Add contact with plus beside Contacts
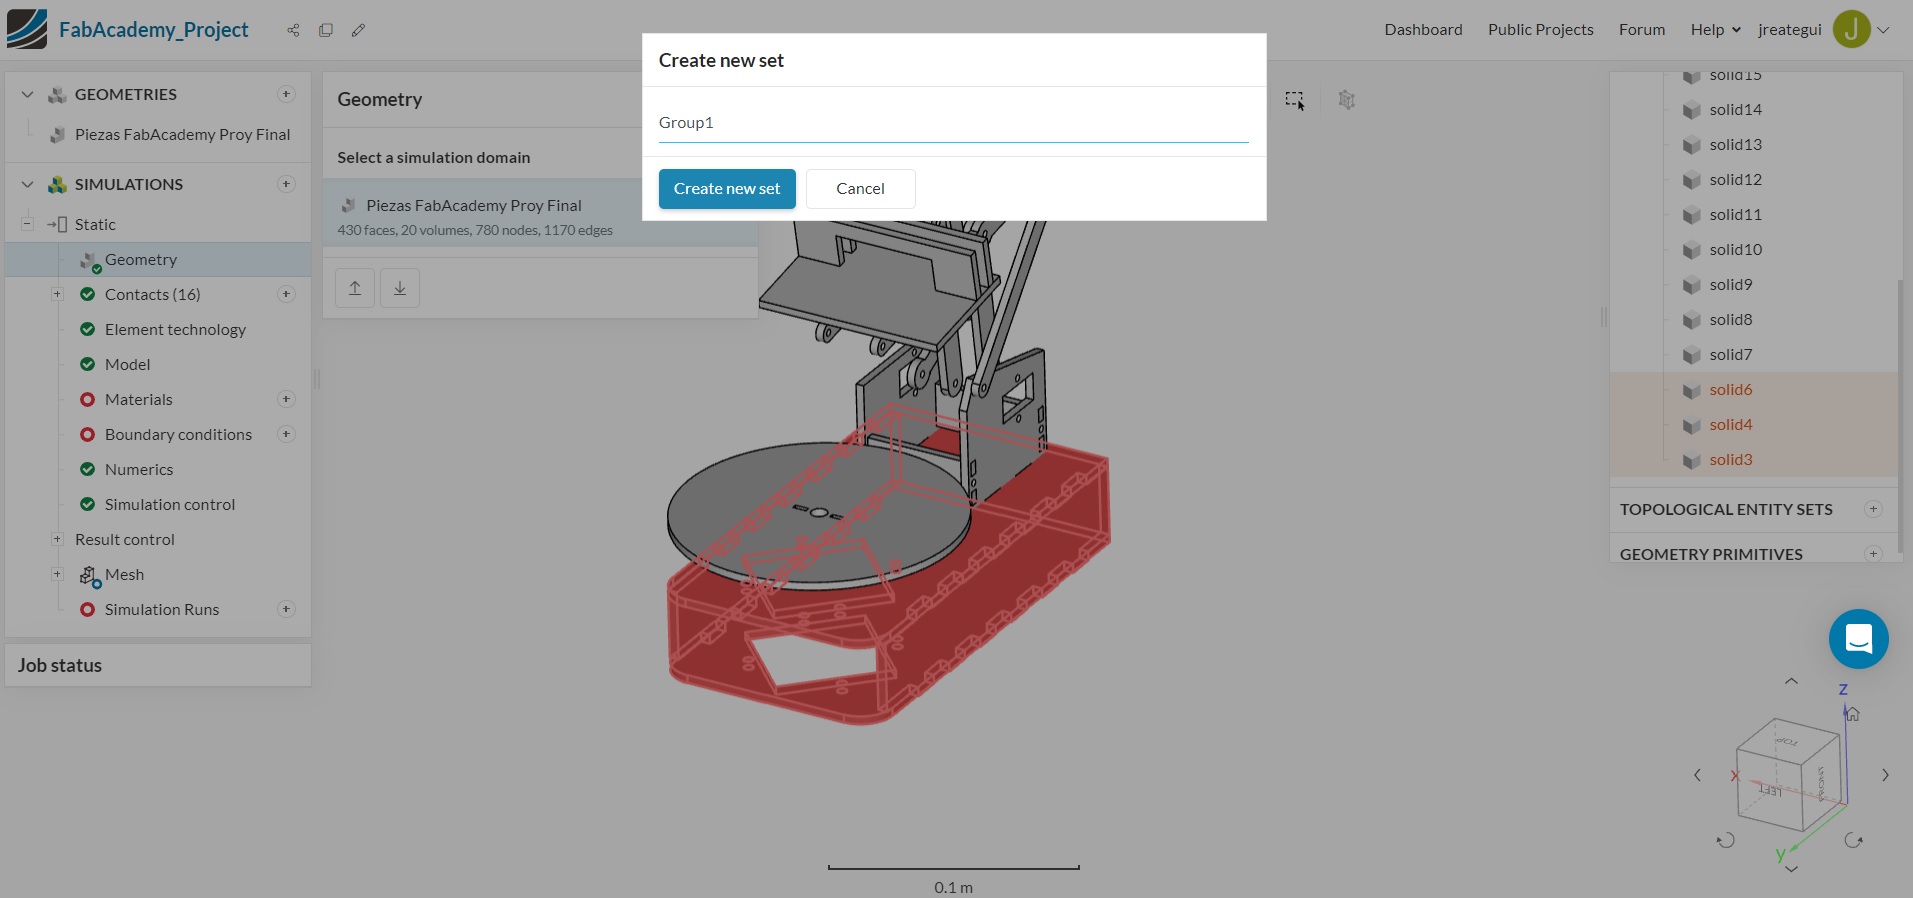The width and height of the screenshot is (1913, 898). [x=286, y=294]
